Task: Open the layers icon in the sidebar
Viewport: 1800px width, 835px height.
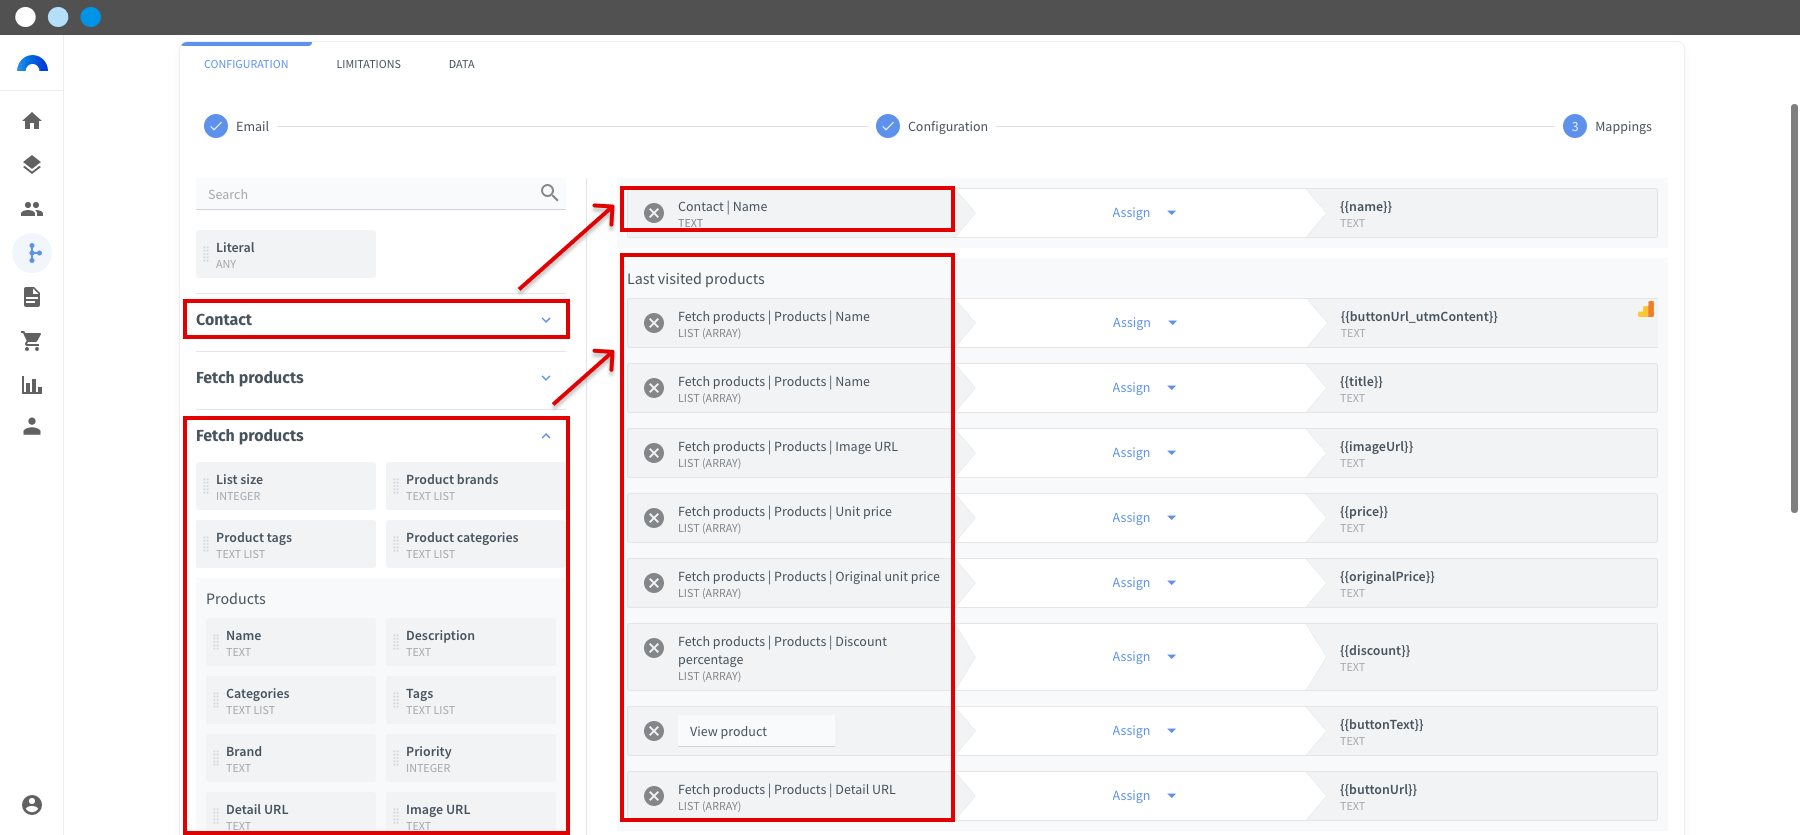Action: pos(32,165)
